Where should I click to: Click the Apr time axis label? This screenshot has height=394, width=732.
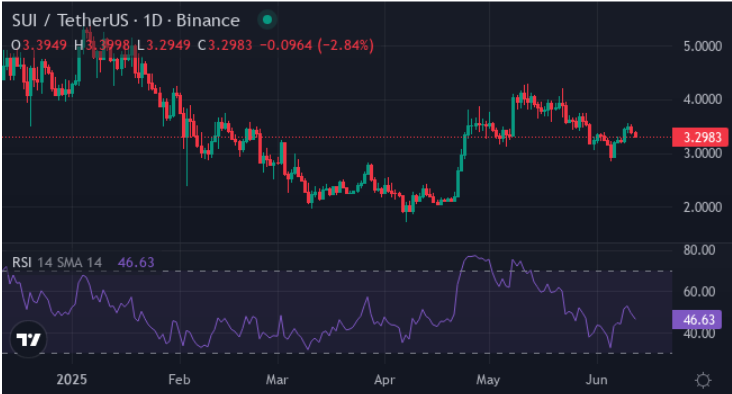(x=385, y=380)
